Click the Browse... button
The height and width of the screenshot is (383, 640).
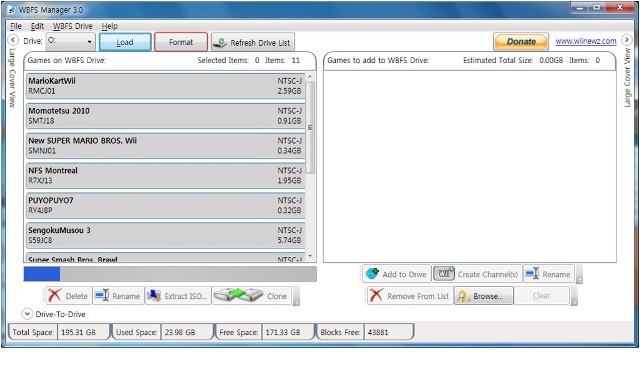(x=484, y=296)
